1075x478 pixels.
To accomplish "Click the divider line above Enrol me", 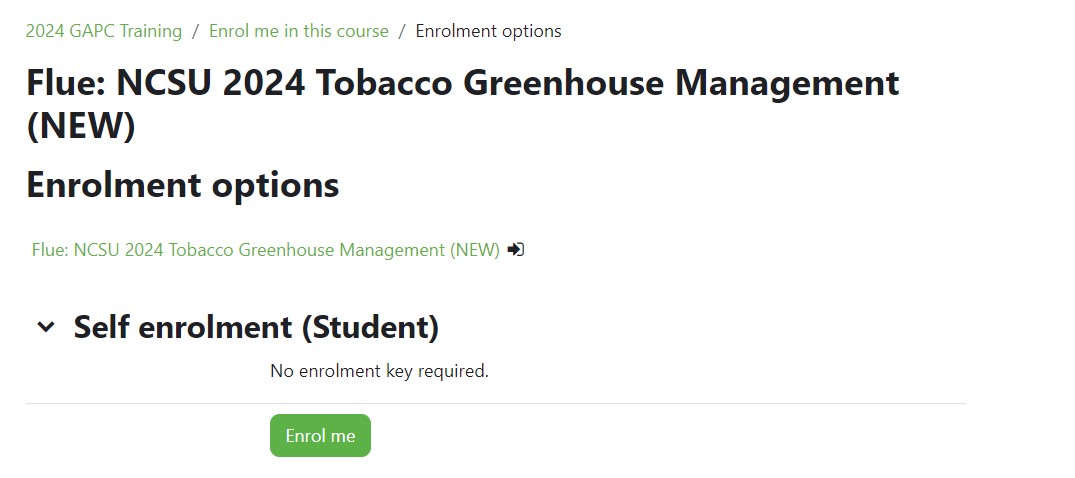I will (496, 403).
